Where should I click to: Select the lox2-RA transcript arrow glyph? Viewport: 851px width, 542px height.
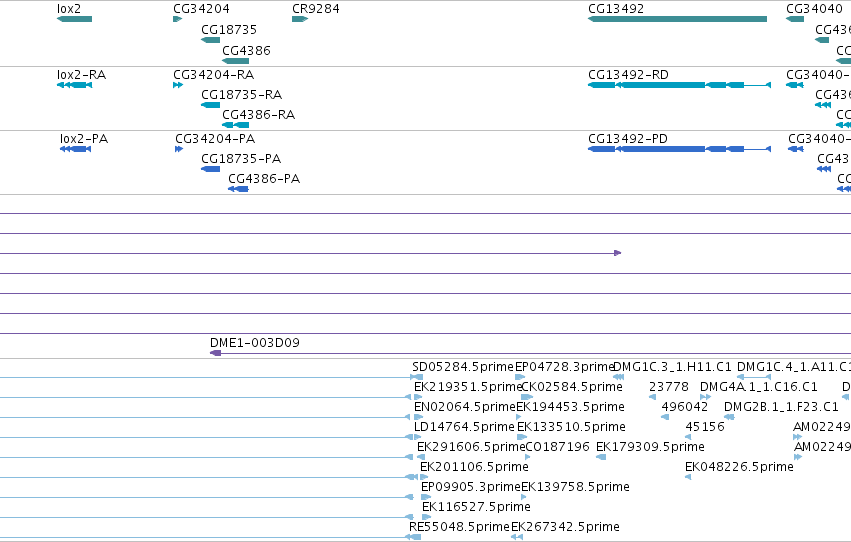[x=74, y=85]
